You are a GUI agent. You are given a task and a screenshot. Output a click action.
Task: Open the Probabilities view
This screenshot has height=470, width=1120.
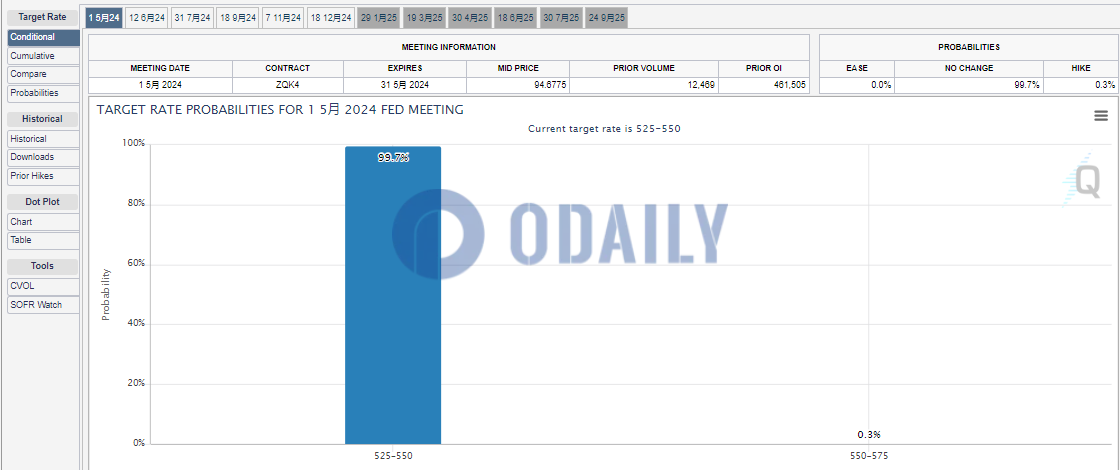click(43, 93)
